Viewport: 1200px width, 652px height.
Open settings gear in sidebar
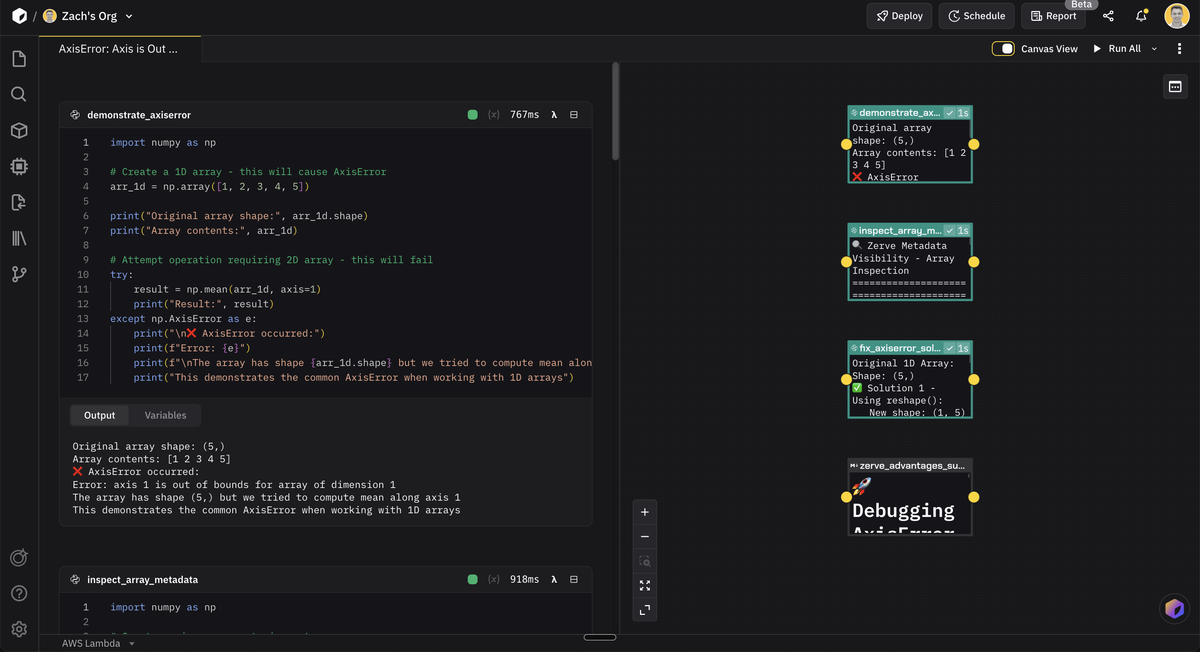[18, 629]
